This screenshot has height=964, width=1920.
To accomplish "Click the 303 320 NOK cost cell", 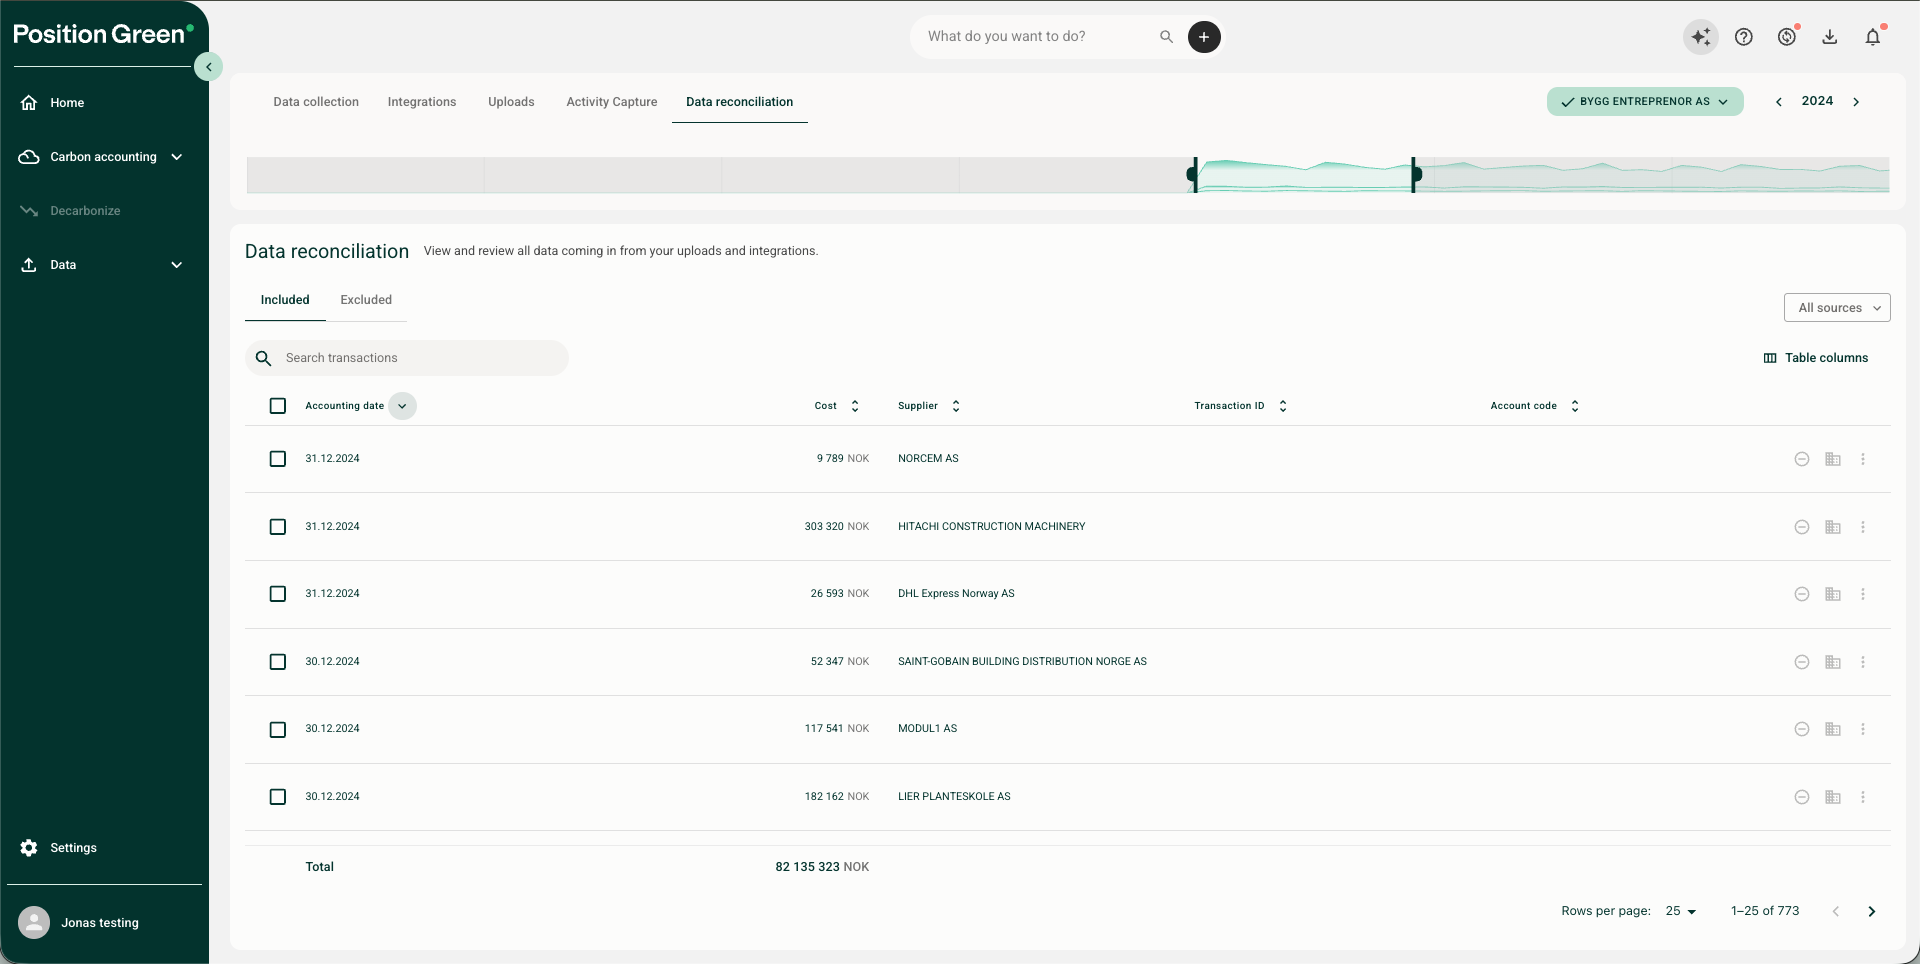I will click(x=837, y=527).
